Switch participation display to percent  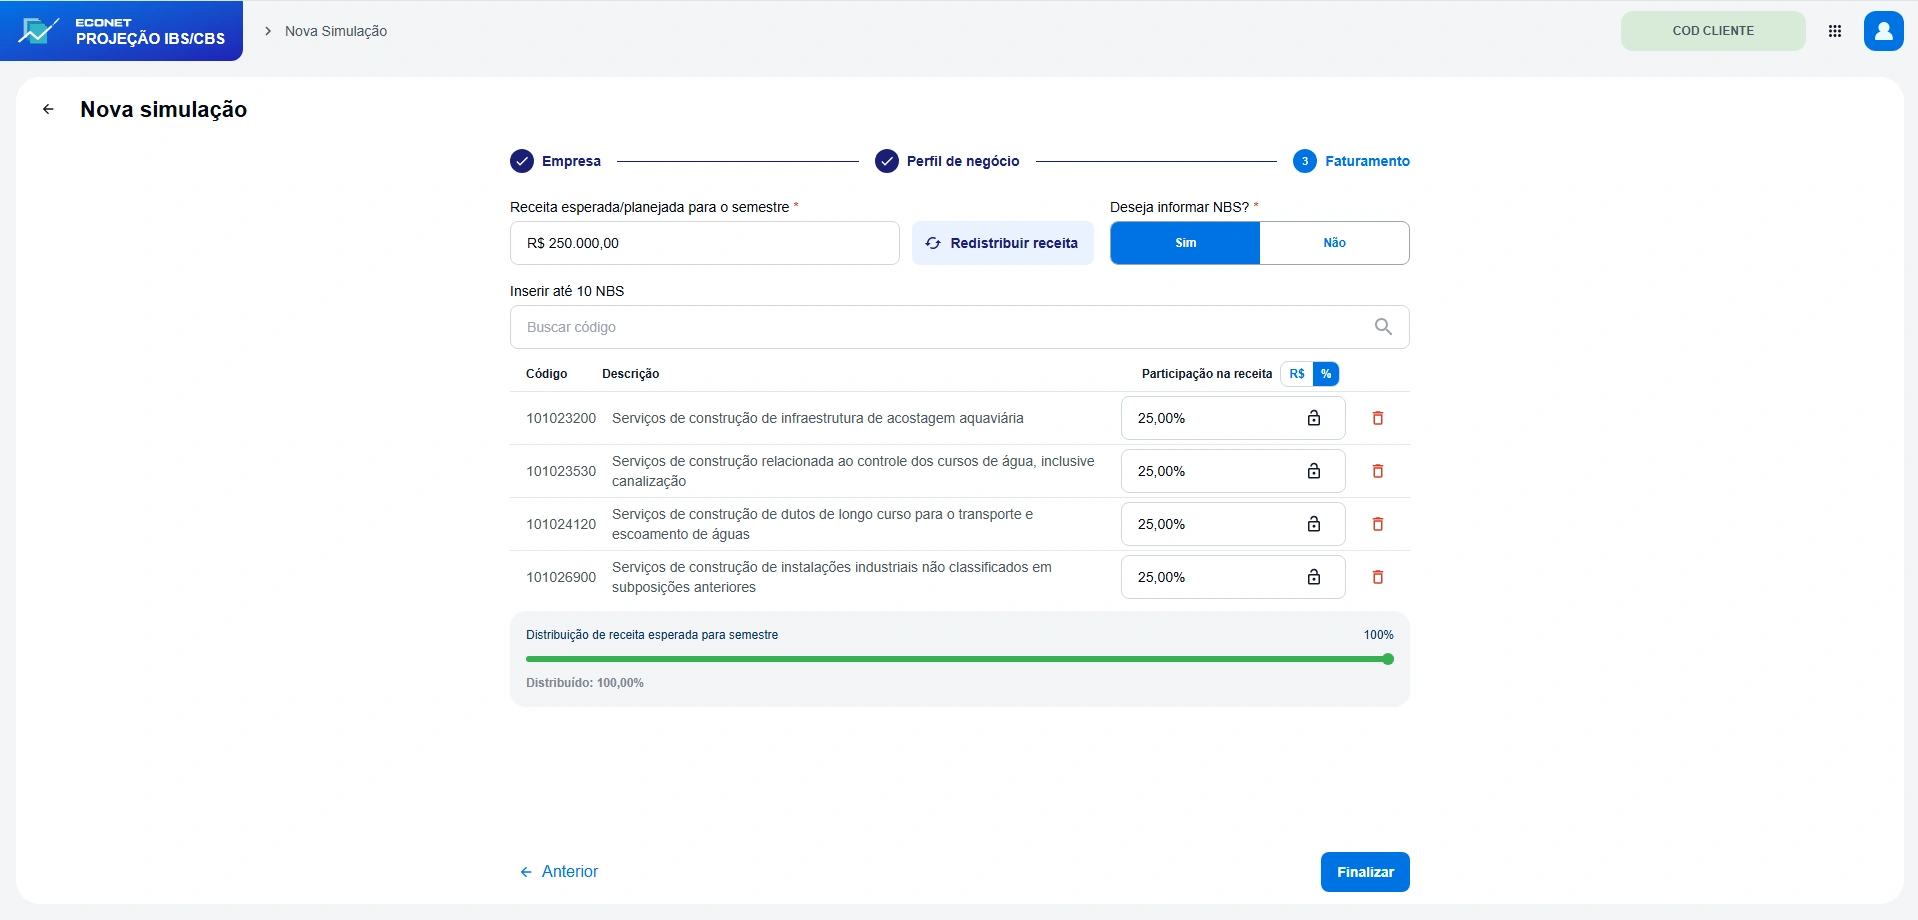pyautogui.click(x=1326, y=374)
